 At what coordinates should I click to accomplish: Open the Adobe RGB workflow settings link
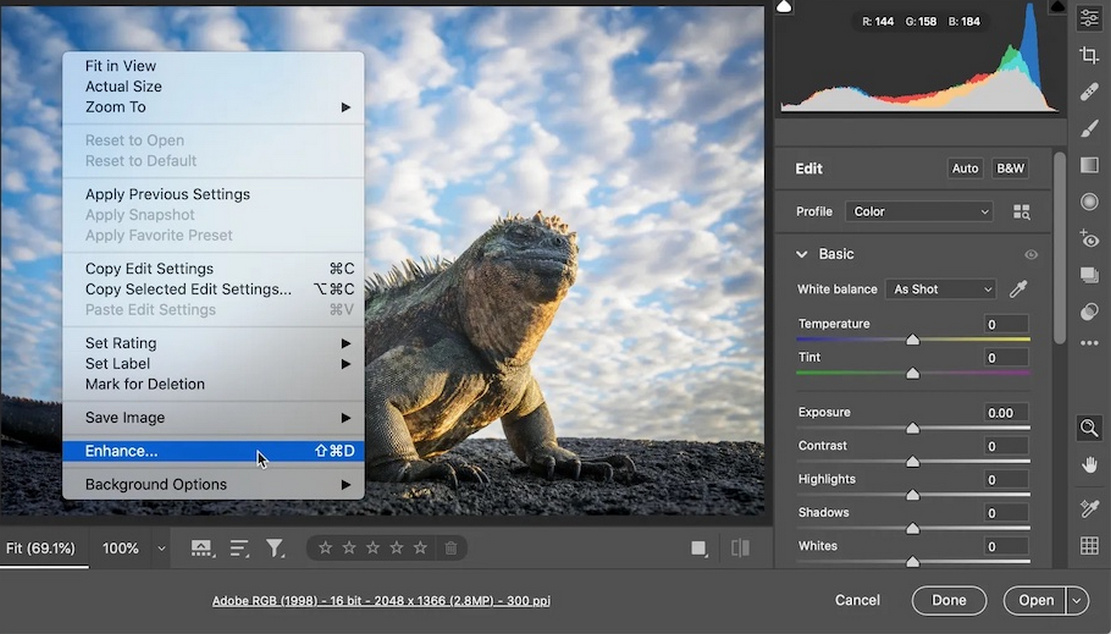click(380, 600)
